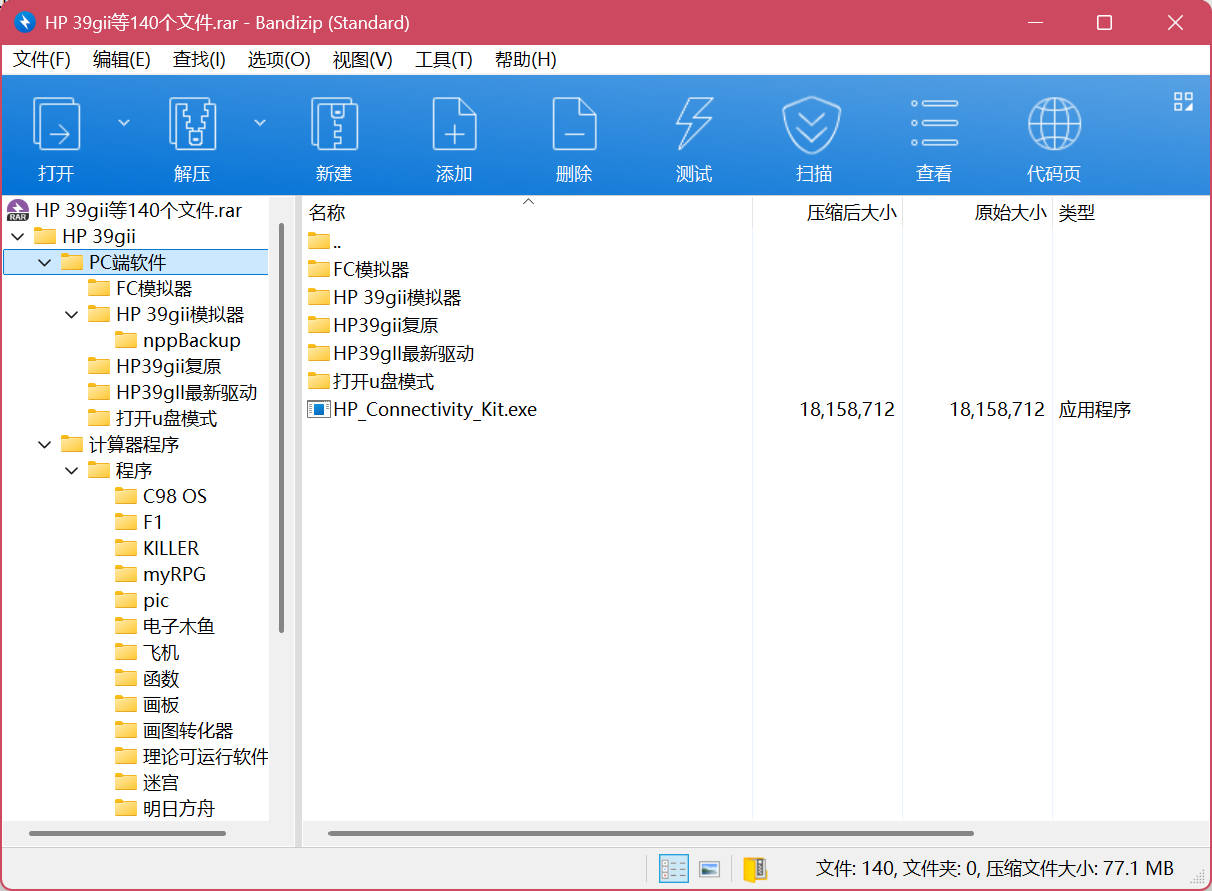Open the 视图(V) menu
The image size is (1212, 891).
[x=362, y=60]
